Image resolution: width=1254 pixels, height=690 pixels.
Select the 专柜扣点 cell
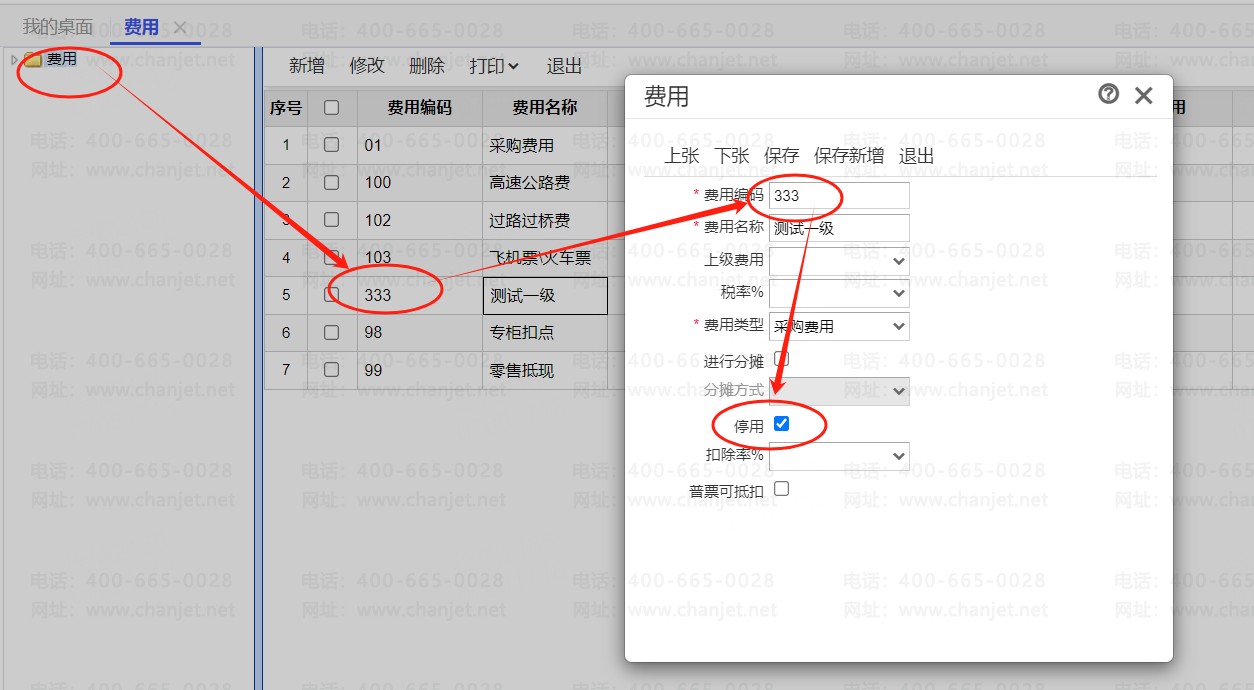(545, 333)
